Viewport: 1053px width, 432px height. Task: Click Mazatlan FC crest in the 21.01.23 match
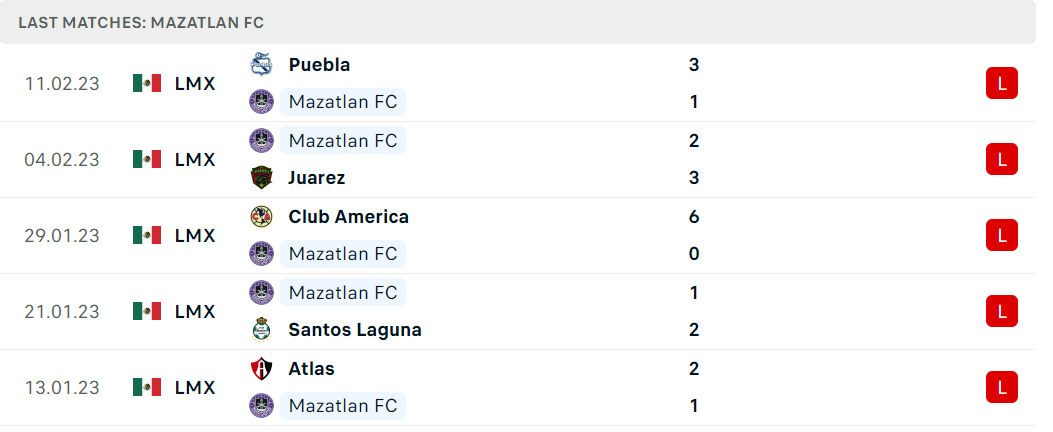point(261,292)
